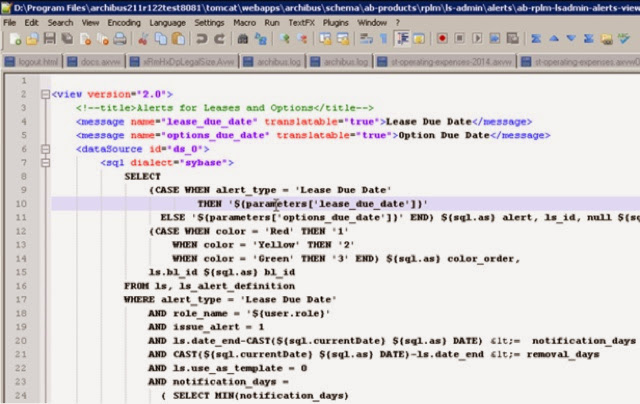This screenshot has height=404, width=640.
Task: Click the Close All files icon
Action: [103, 39]
